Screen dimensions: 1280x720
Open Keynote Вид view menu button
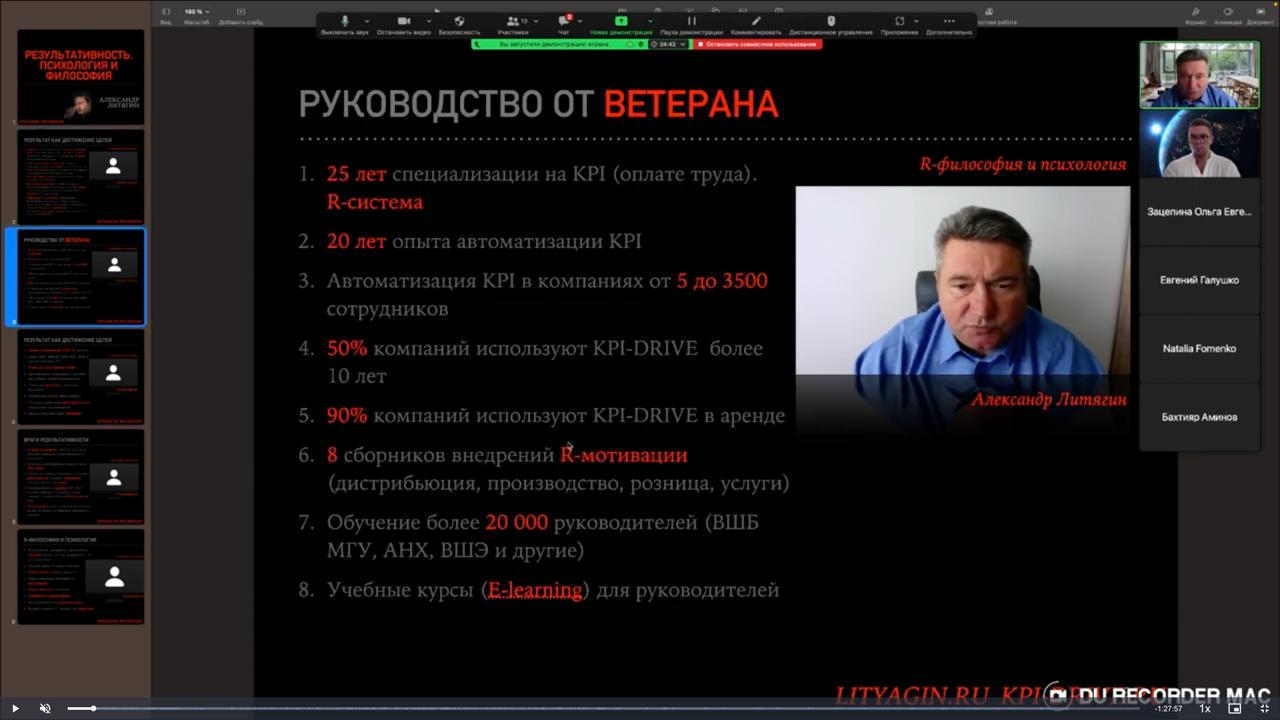(x=165, y=16)
